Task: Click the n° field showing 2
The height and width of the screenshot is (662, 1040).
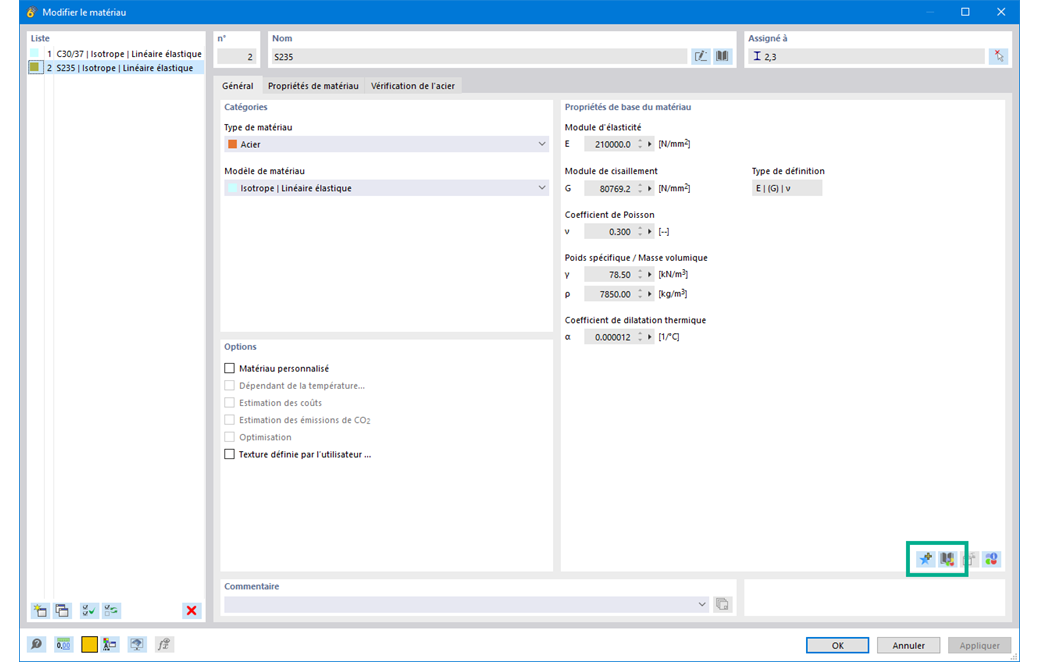Action: click(x=237, y=57)
